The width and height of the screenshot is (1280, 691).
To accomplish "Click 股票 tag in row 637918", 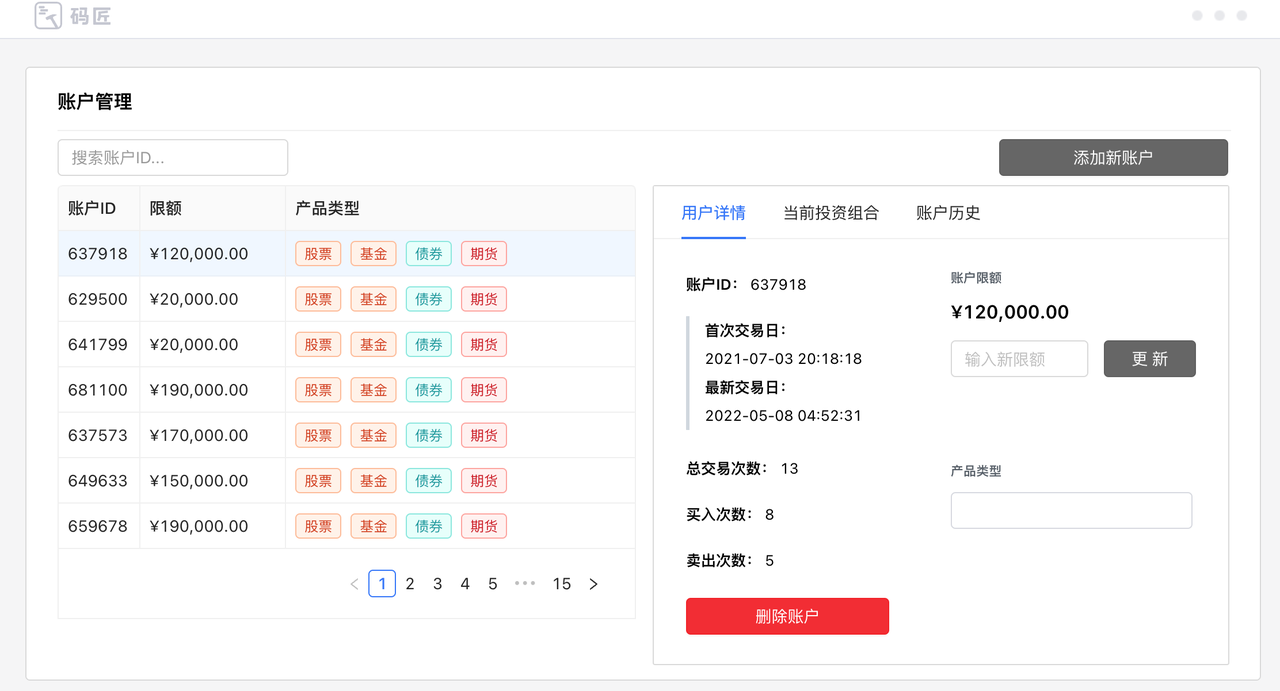I will 318,254.
